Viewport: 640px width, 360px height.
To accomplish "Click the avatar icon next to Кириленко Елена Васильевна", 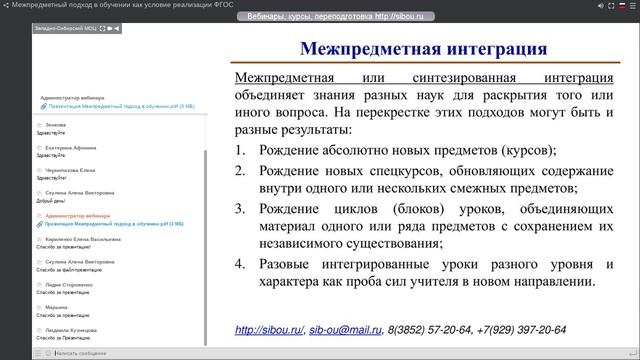I will coord(40,239).
